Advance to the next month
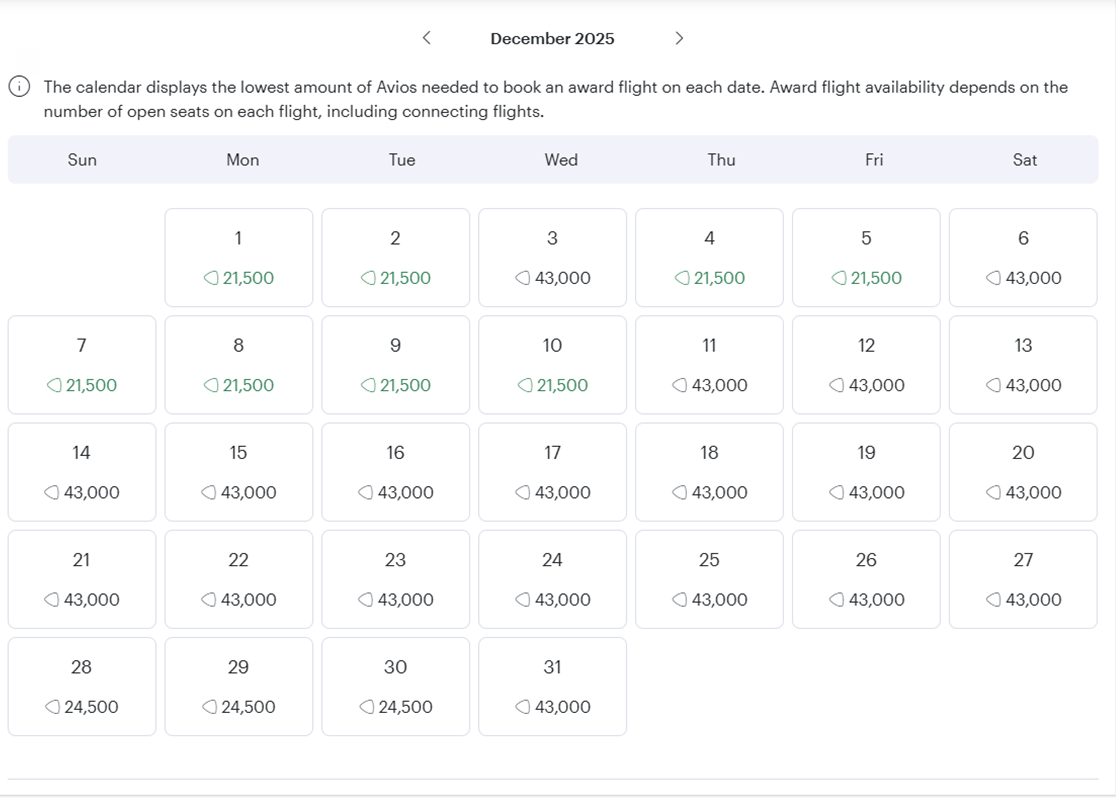The image size is (1116, 798). point(679,38)
